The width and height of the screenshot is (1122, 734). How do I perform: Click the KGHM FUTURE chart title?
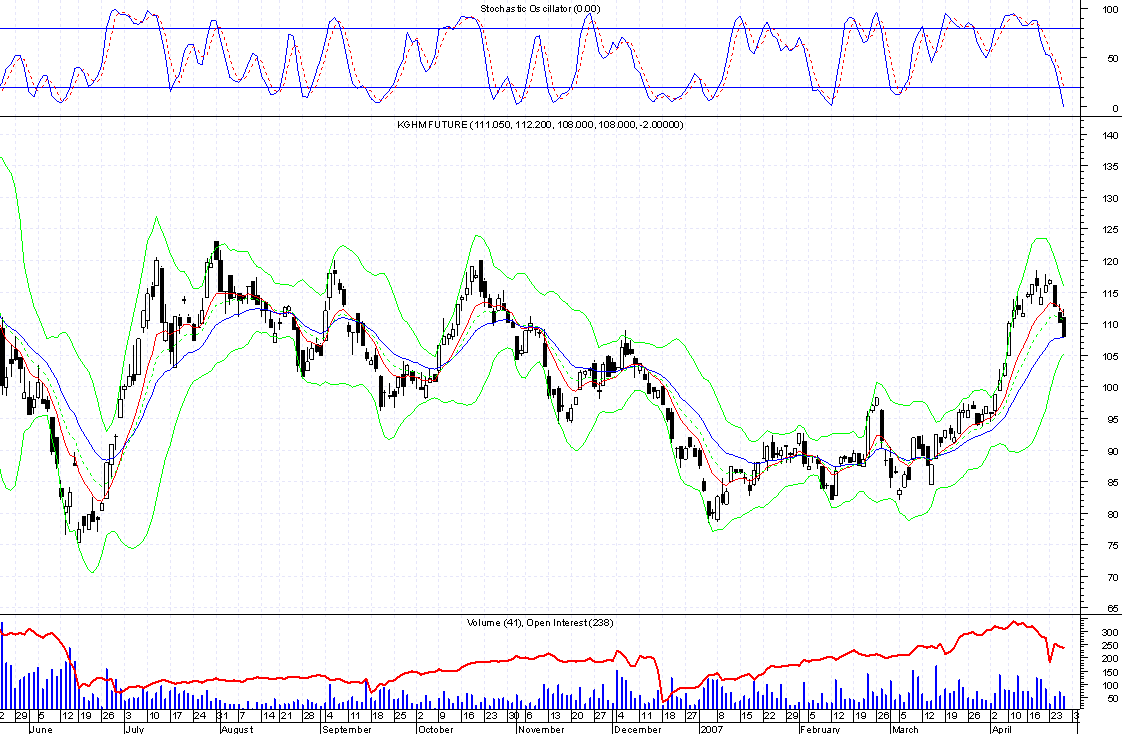pyautogui.click(x=540, y=124)
